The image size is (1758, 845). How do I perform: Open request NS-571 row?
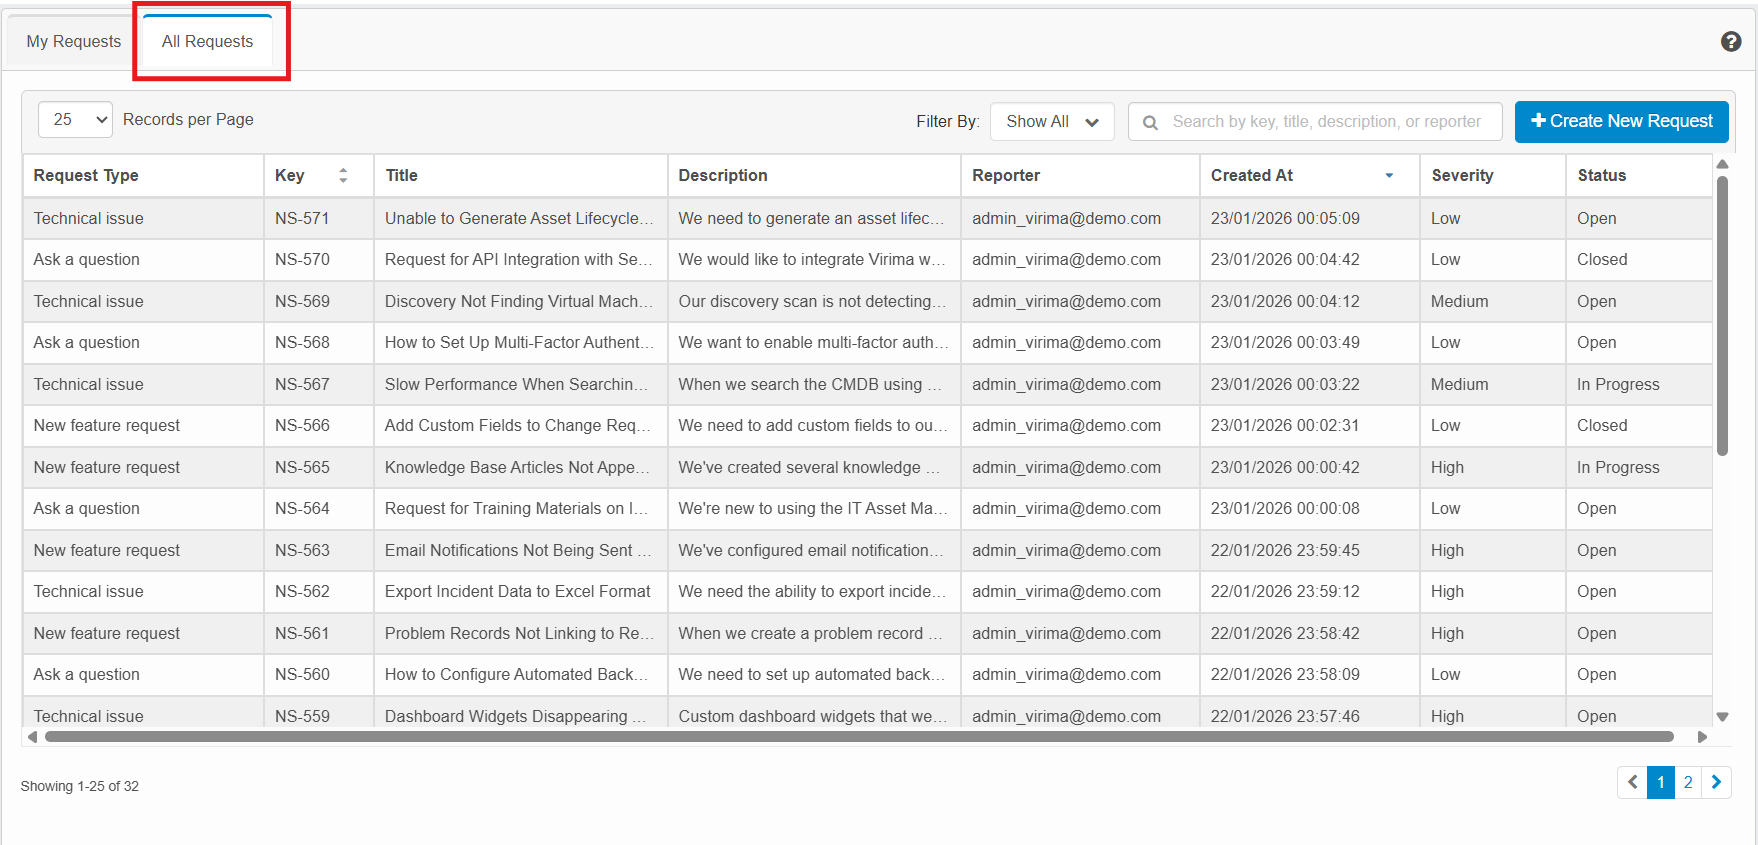518,218
